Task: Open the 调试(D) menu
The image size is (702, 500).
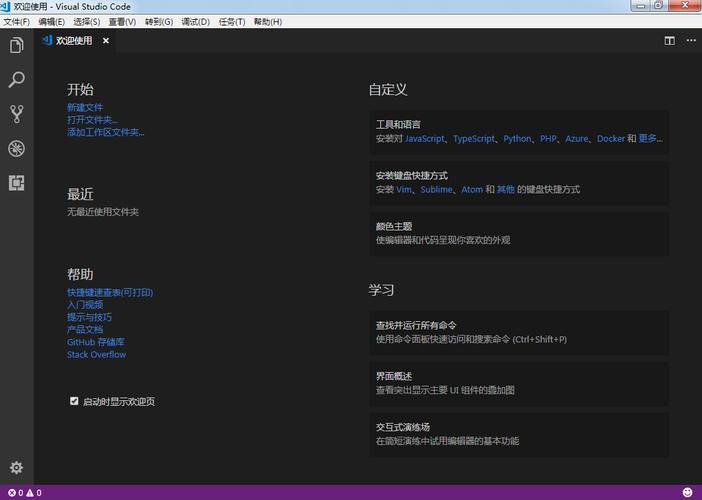Action: (196, 22)
